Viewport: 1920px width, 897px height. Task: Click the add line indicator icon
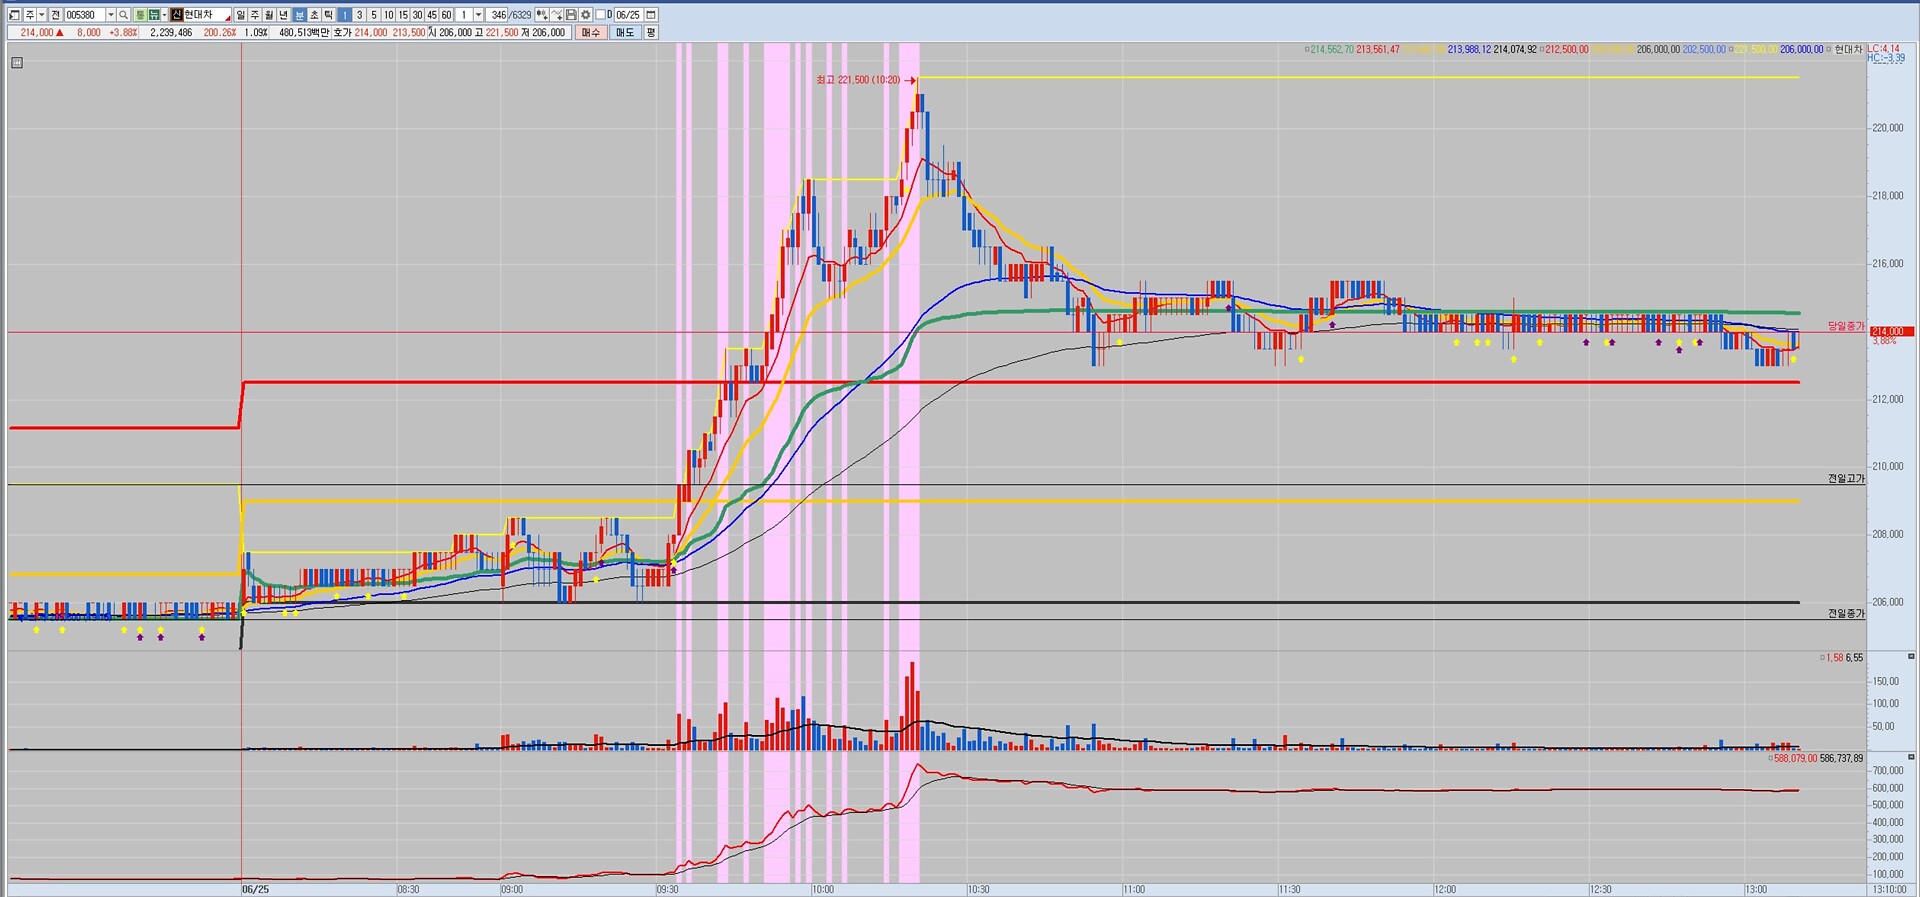point(557,15)
